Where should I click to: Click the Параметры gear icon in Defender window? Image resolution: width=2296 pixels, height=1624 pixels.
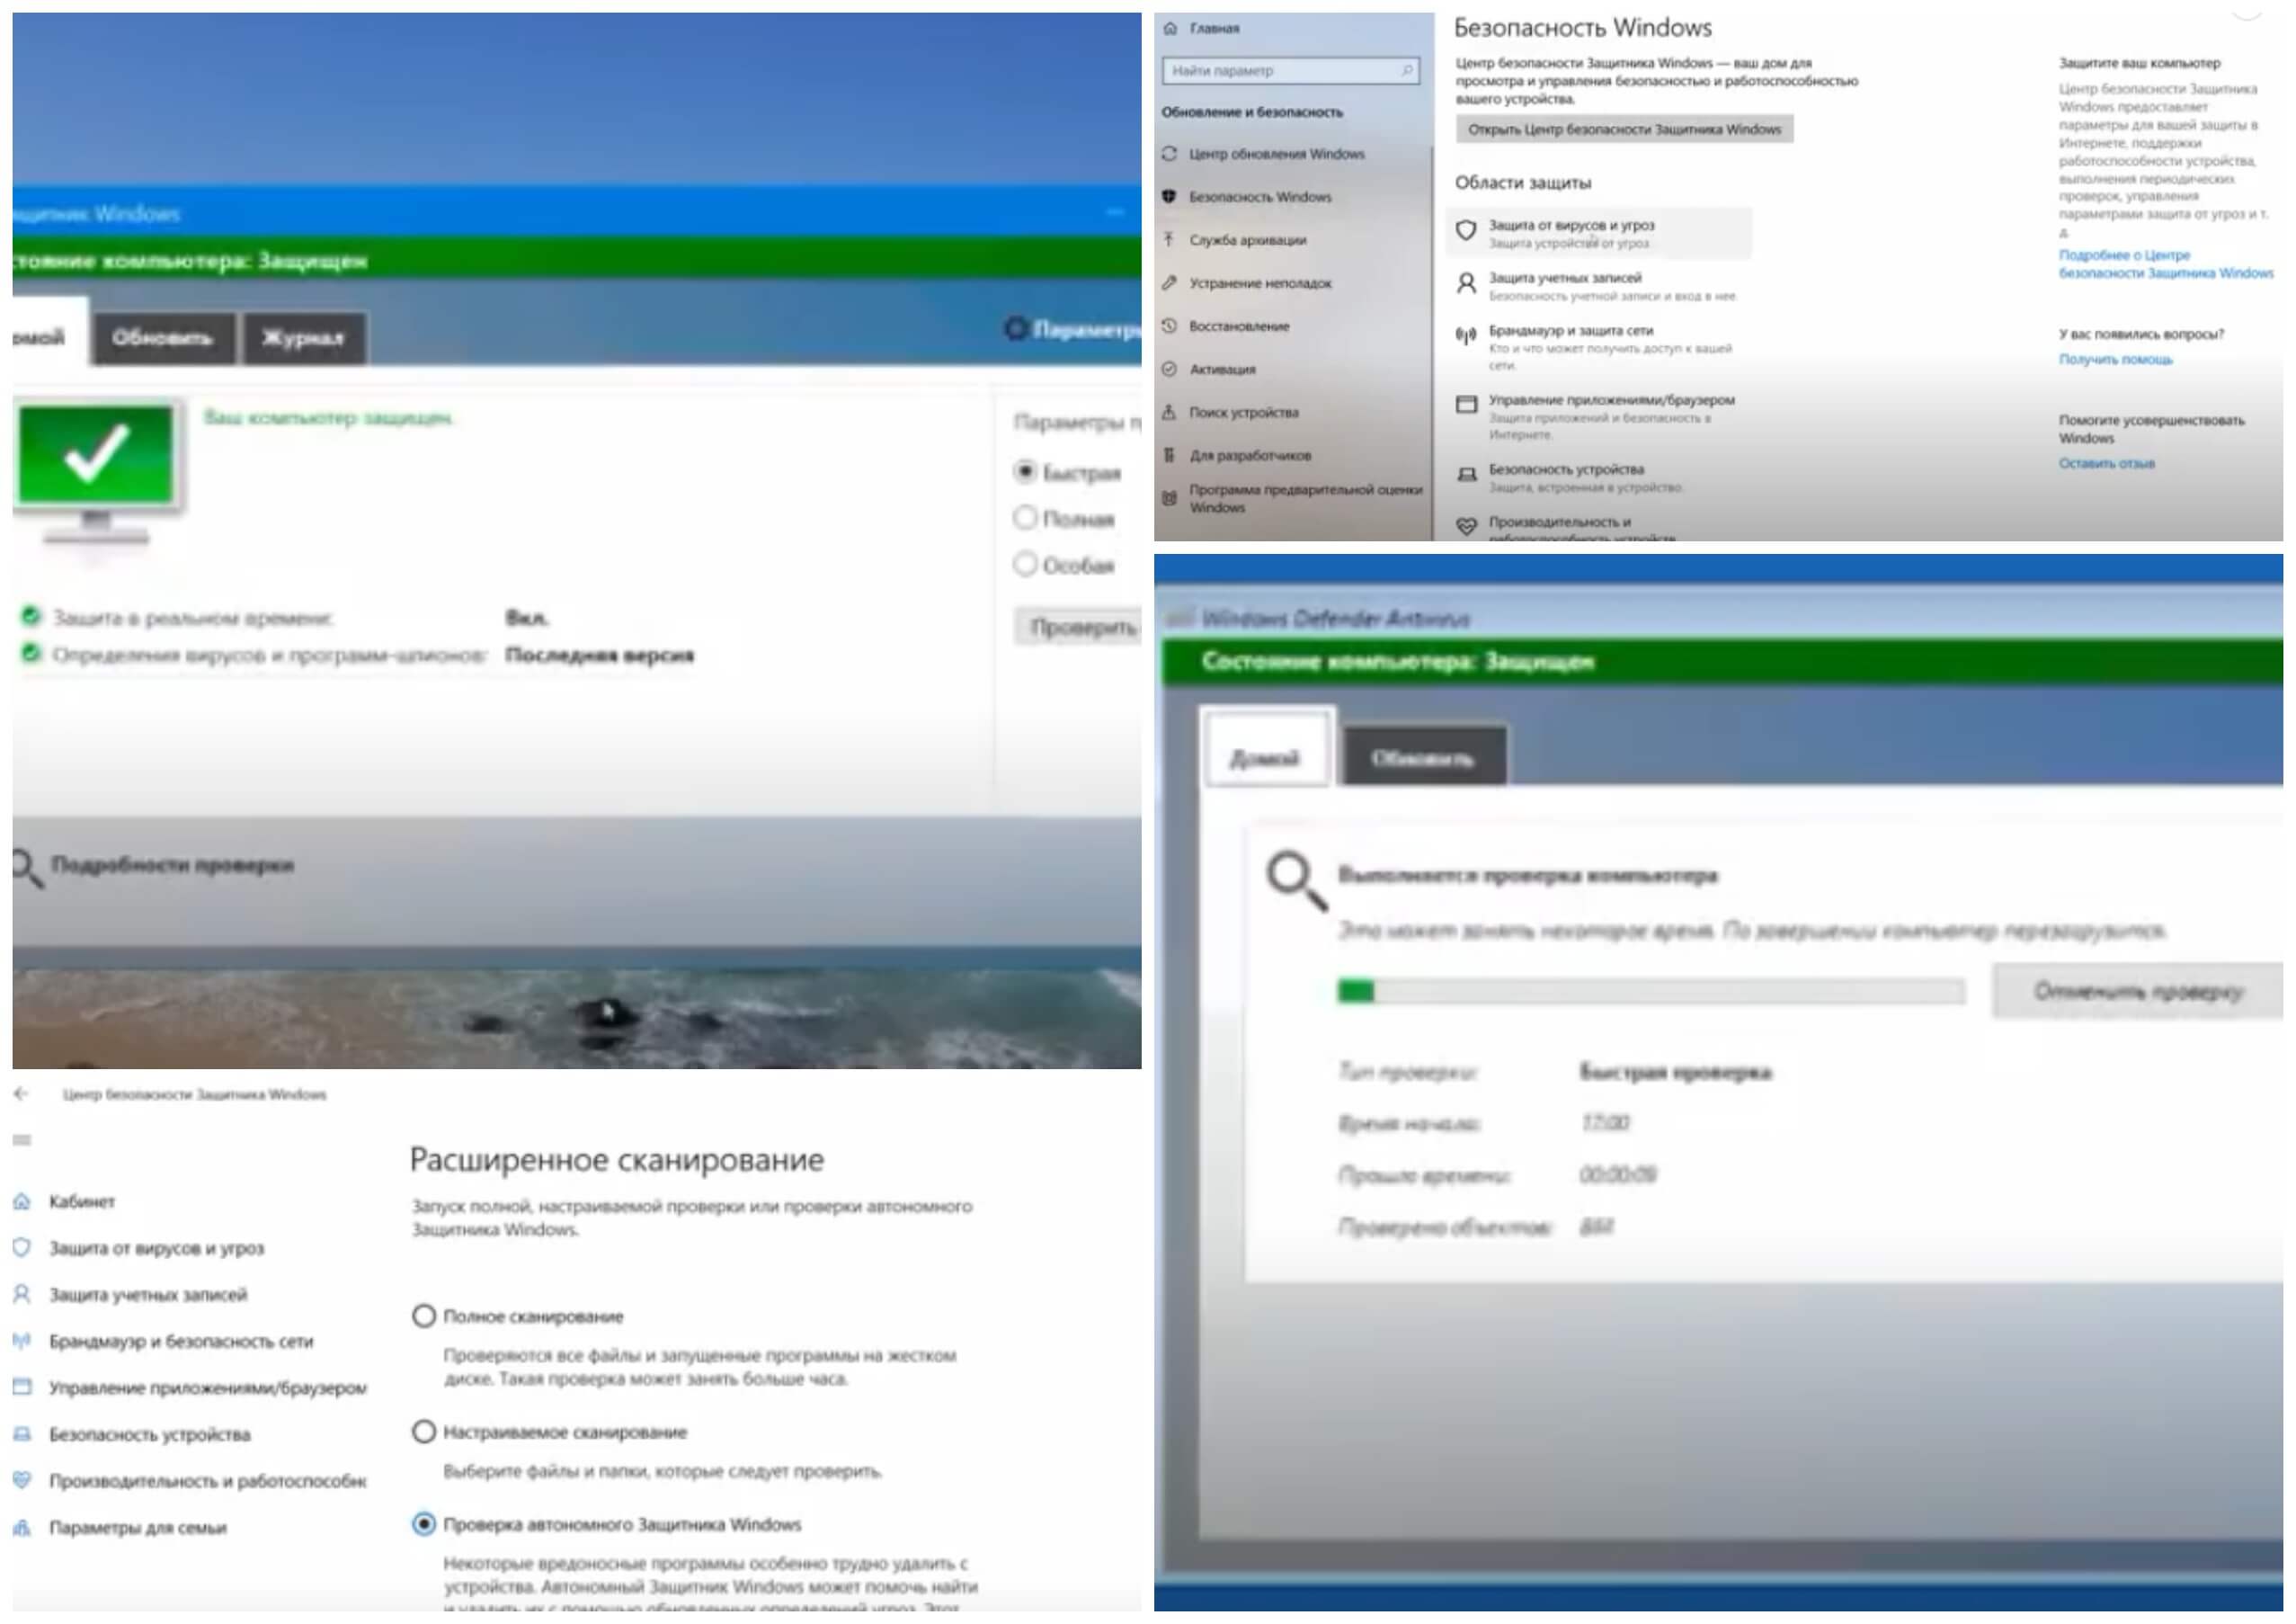coord(1016,329)
